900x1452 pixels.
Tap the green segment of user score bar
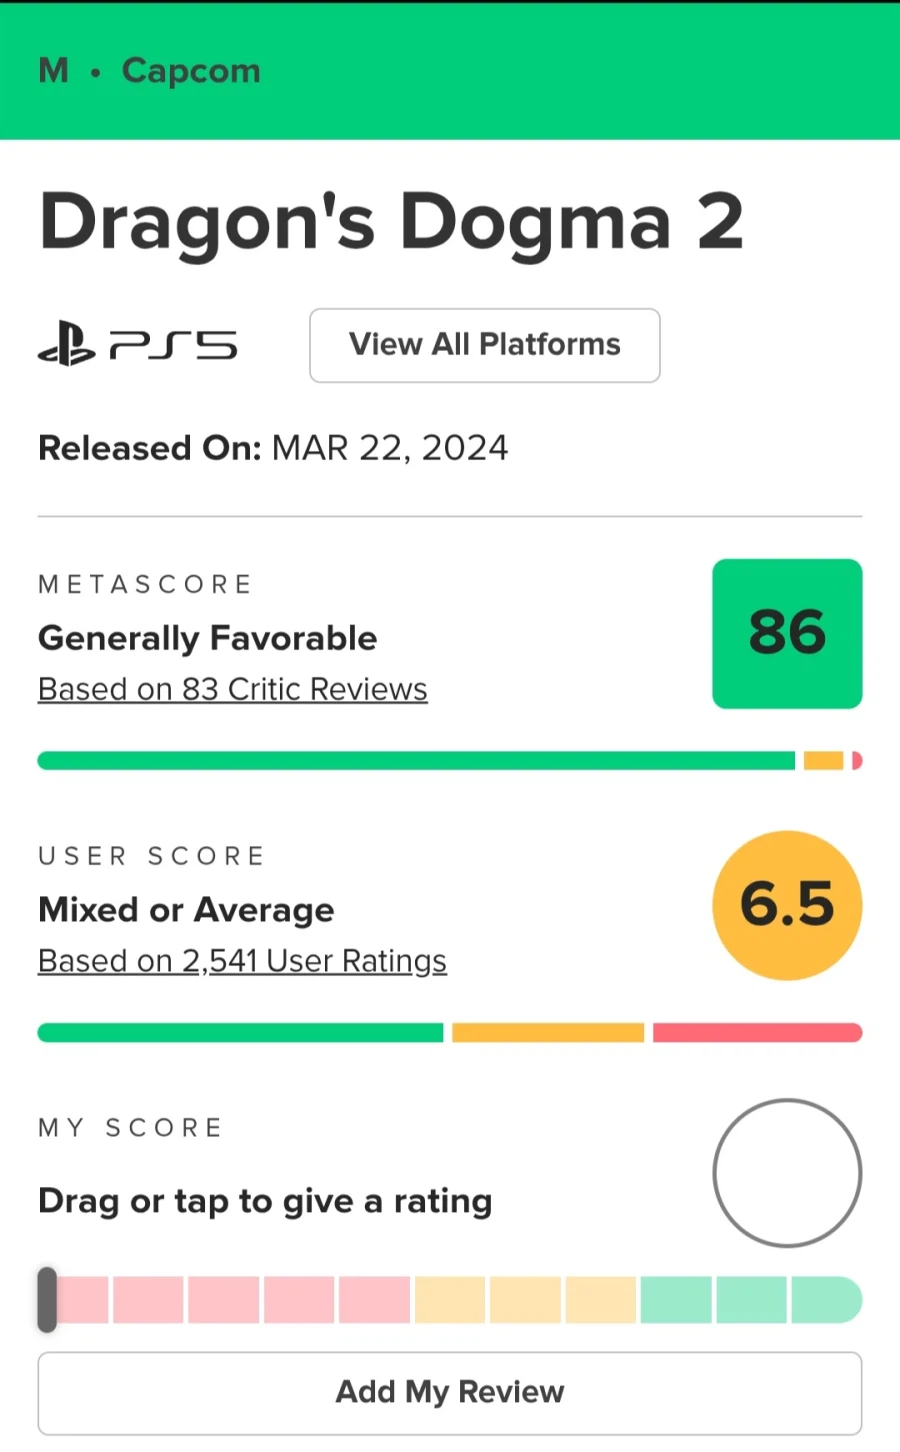tap(240, 1033)
